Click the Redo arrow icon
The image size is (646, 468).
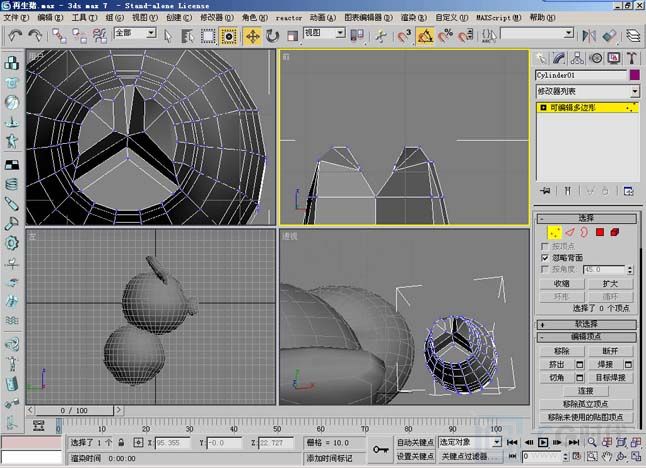pos(35,36)
